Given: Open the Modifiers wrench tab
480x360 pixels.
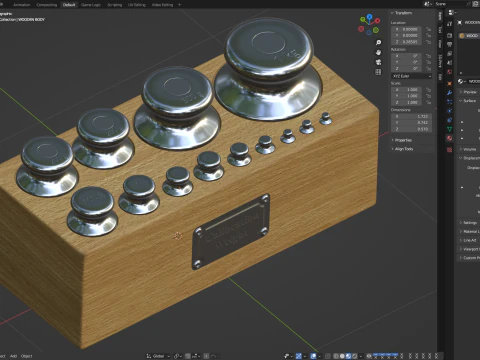Looking at the screenshot, I should 450,93.
